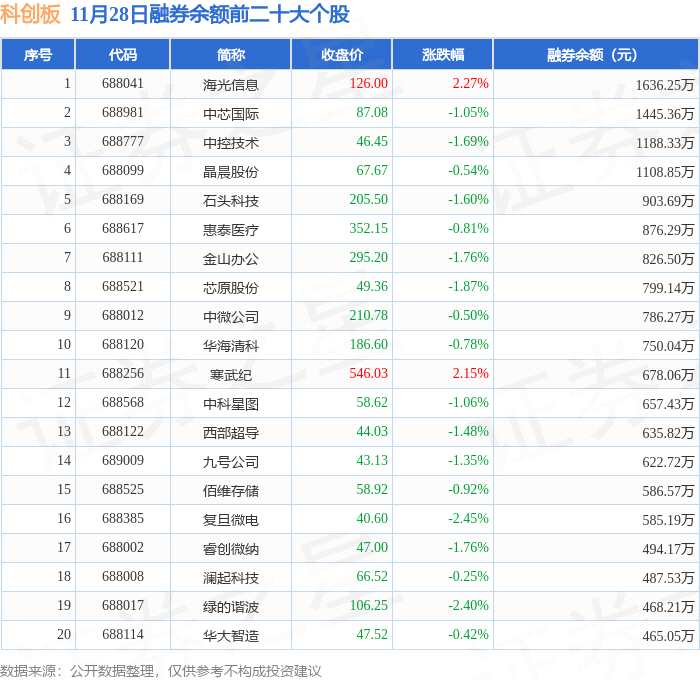
Task: Select change value 2.27%
Action: [470, 83]
